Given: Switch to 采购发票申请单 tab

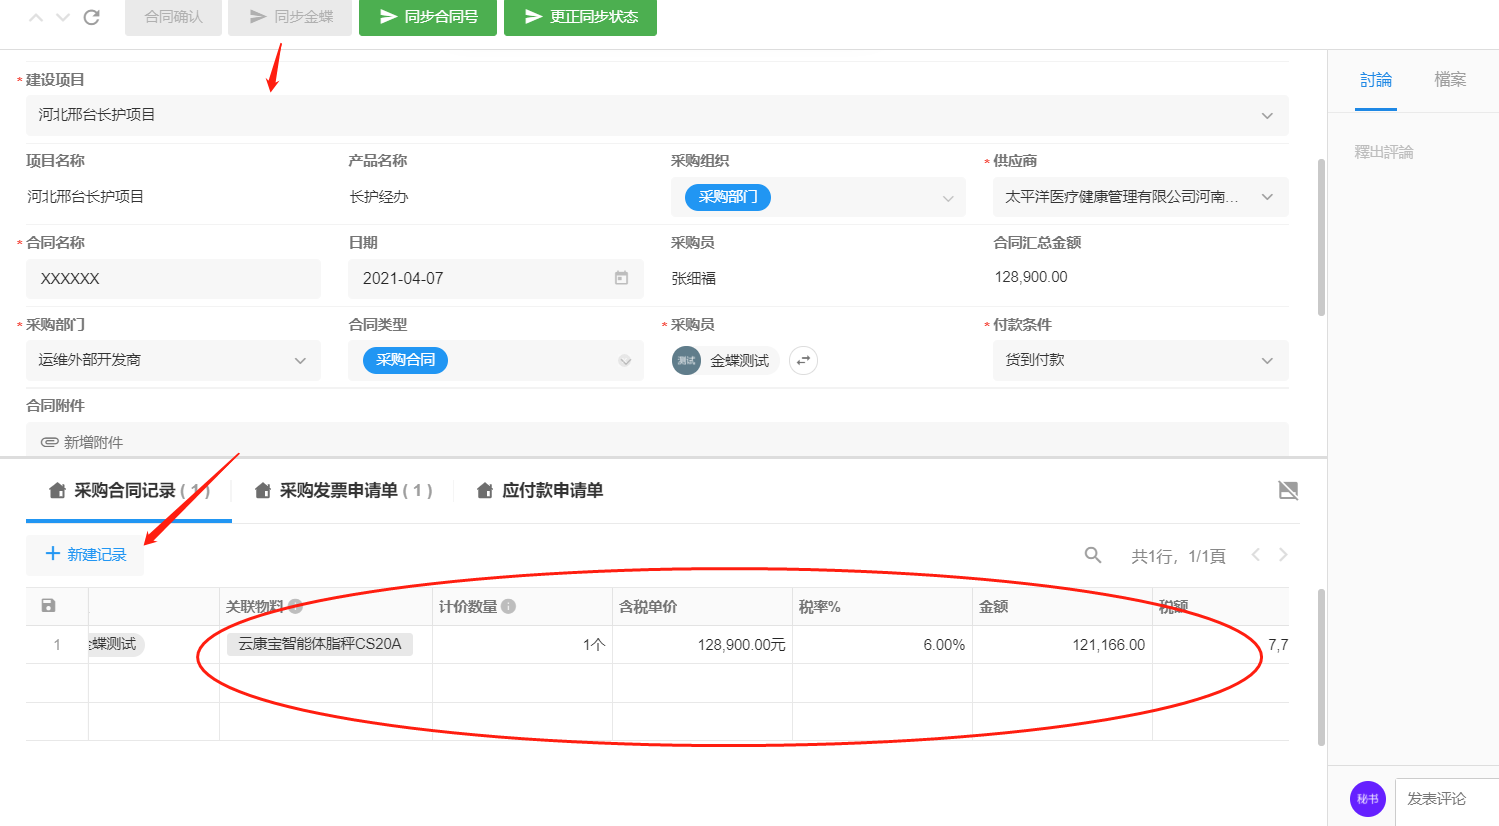Looking at the screenshot, I should pyautogui.click(x=343, y=490).
